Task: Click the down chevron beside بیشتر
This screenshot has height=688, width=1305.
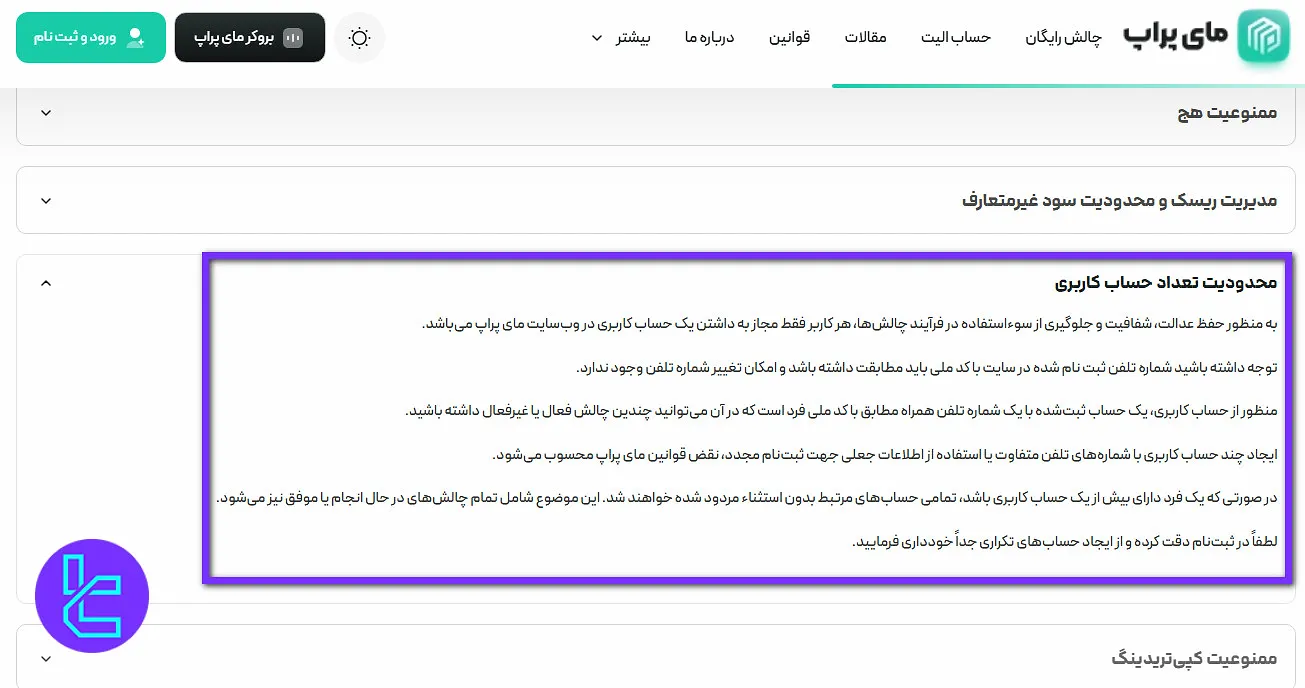Action: (596, 38)
